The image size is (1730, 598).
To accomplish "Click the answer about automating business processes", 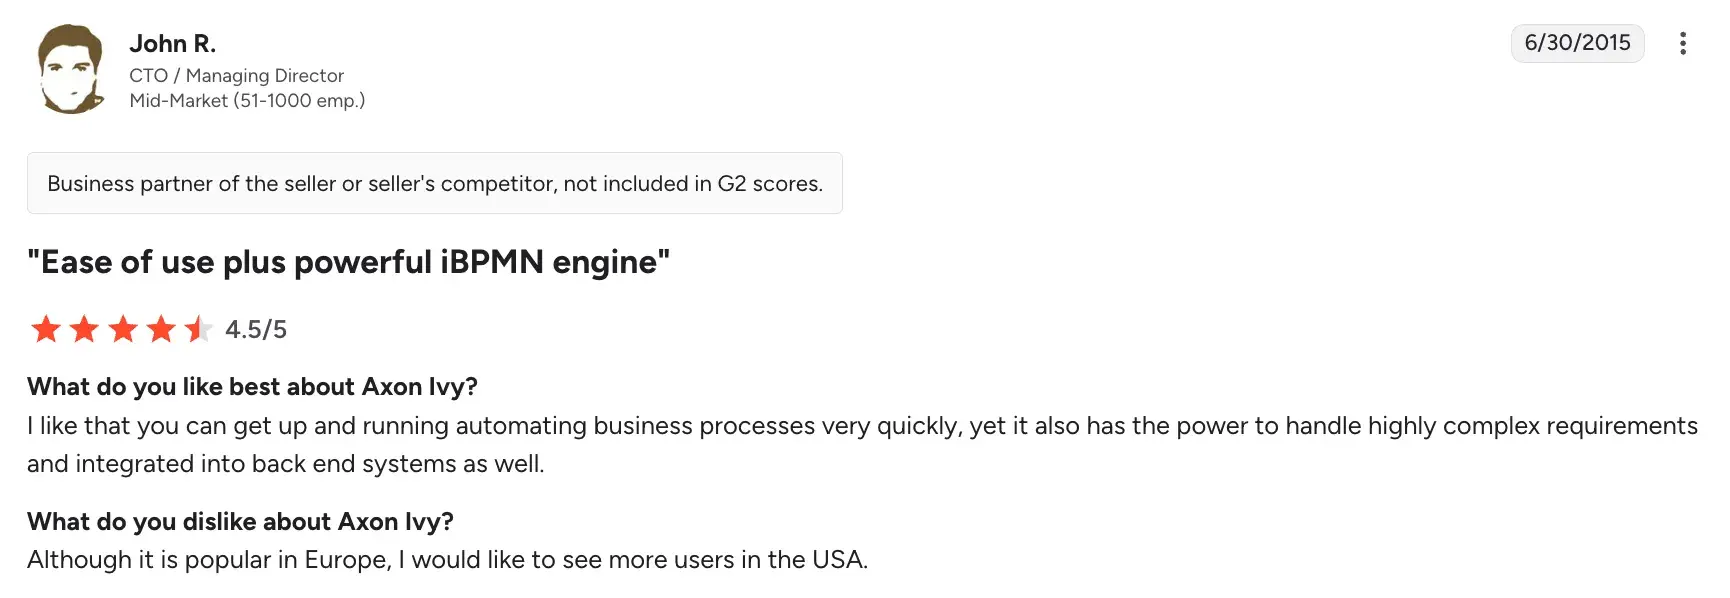I will (862, 426).
